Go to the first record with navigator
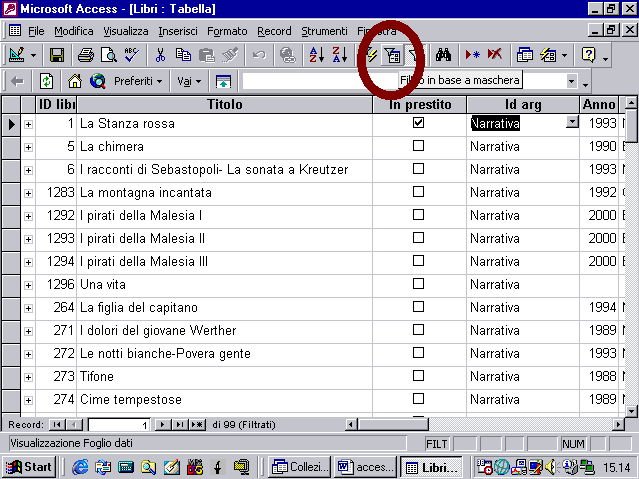 (x=57, y=425)
